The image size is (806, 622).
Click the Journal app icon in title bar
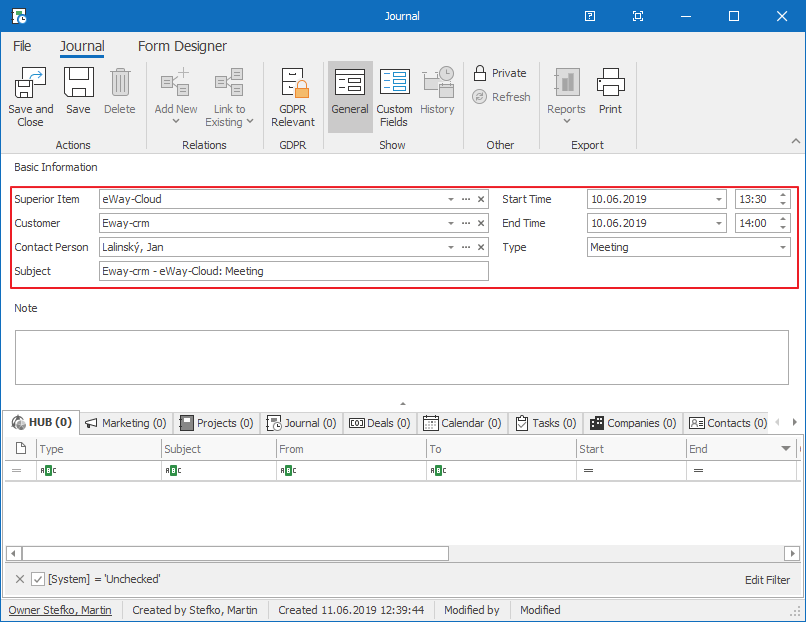tap(19, 16)
